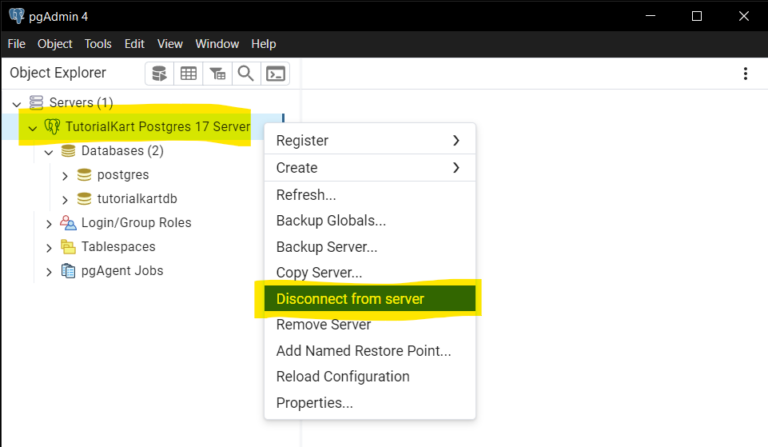768x447 pixels.
Task: Open the Query Tool from the Object Explorer toolbar
Action: coord(159,73)
